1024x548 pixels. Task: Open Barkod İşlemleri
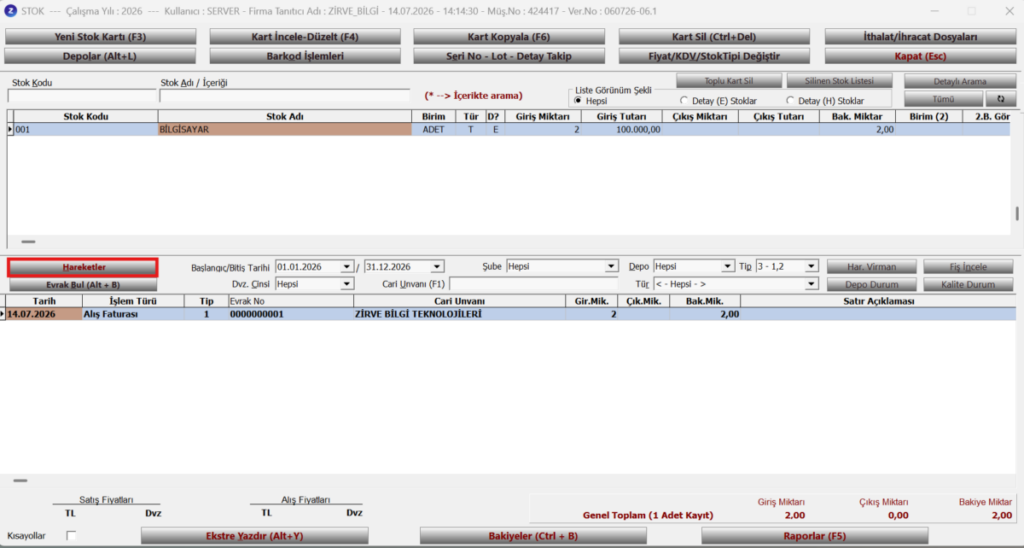[x=305, y=56]
